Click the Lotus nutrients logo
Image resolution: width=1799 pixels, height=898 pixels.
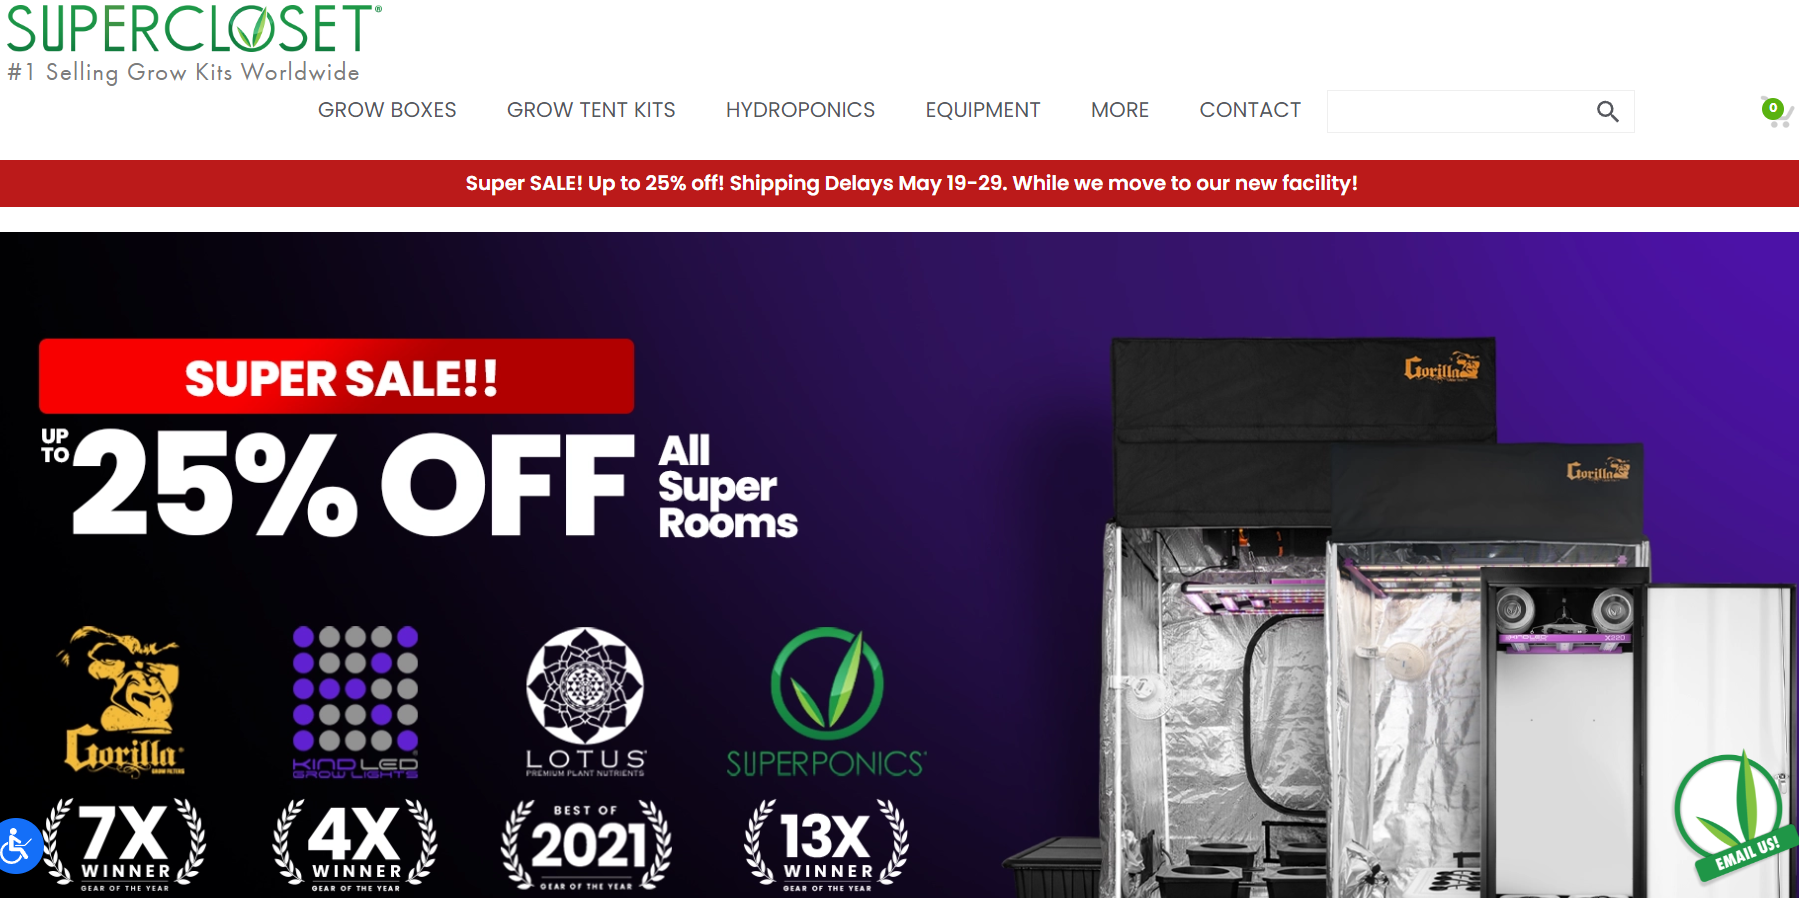click(x=586, y=701)
